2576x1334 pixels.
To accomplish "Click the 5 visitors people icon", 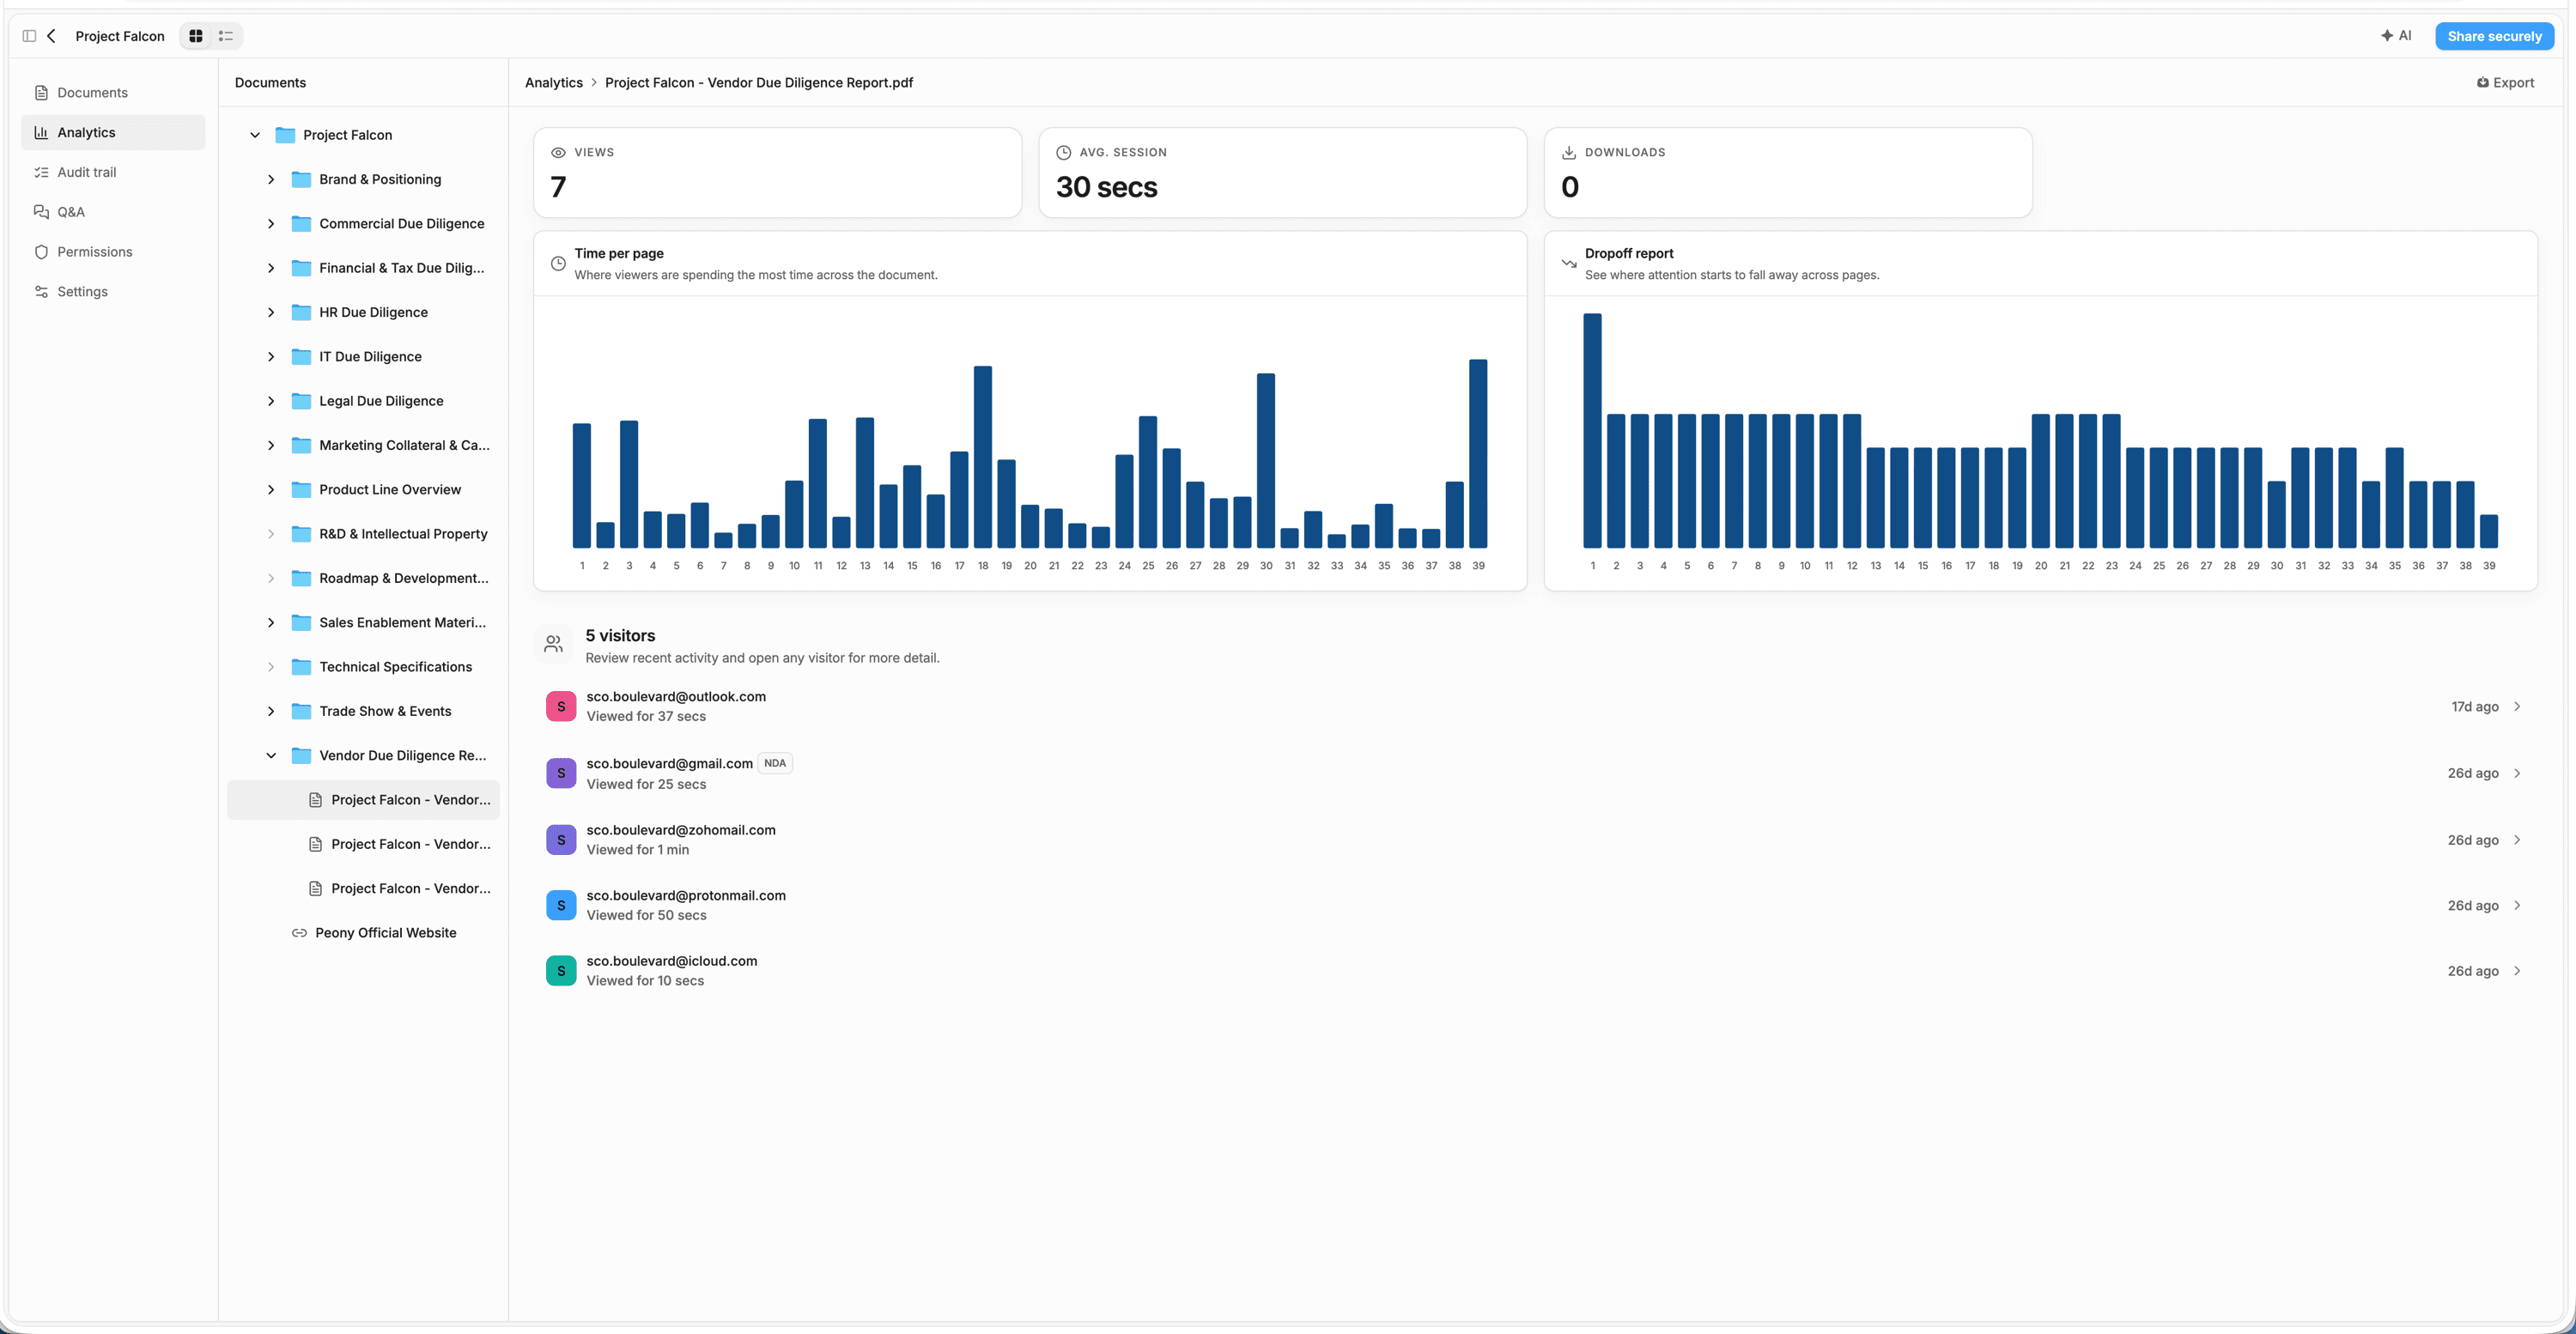I will tap(554, 645).
